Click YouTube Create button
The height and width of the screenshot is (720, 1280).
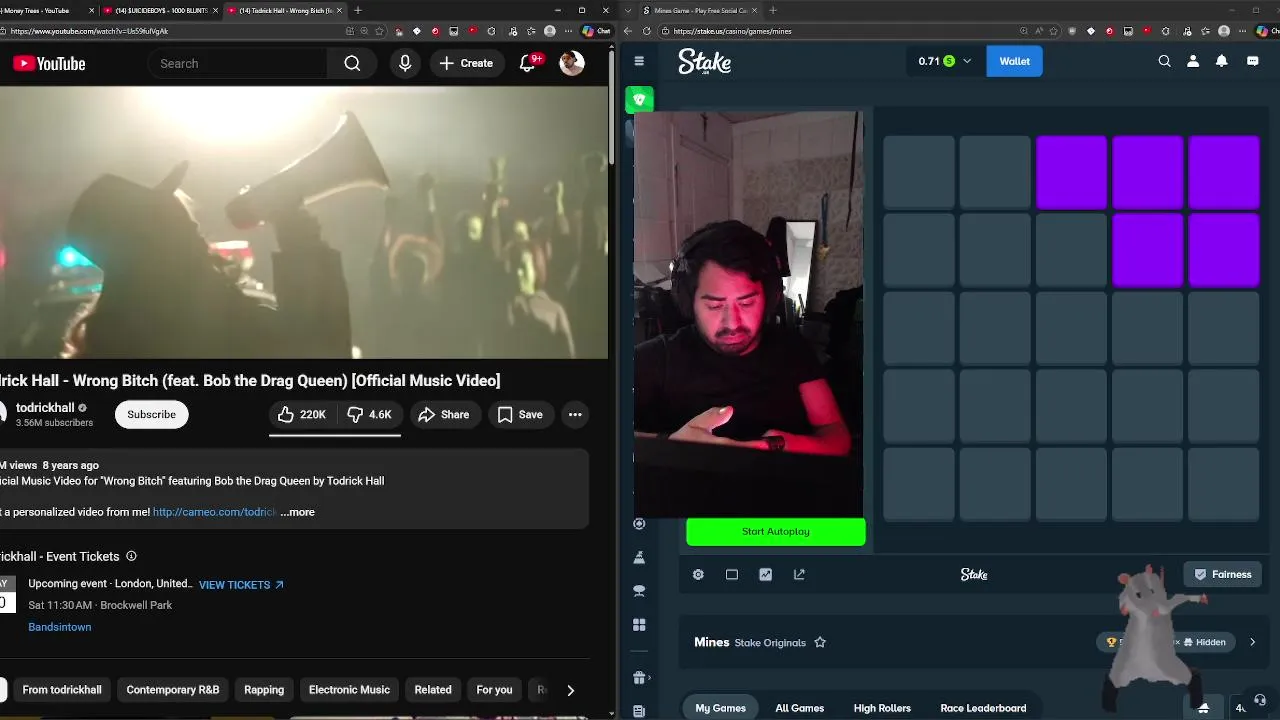(x=467, y=63)
